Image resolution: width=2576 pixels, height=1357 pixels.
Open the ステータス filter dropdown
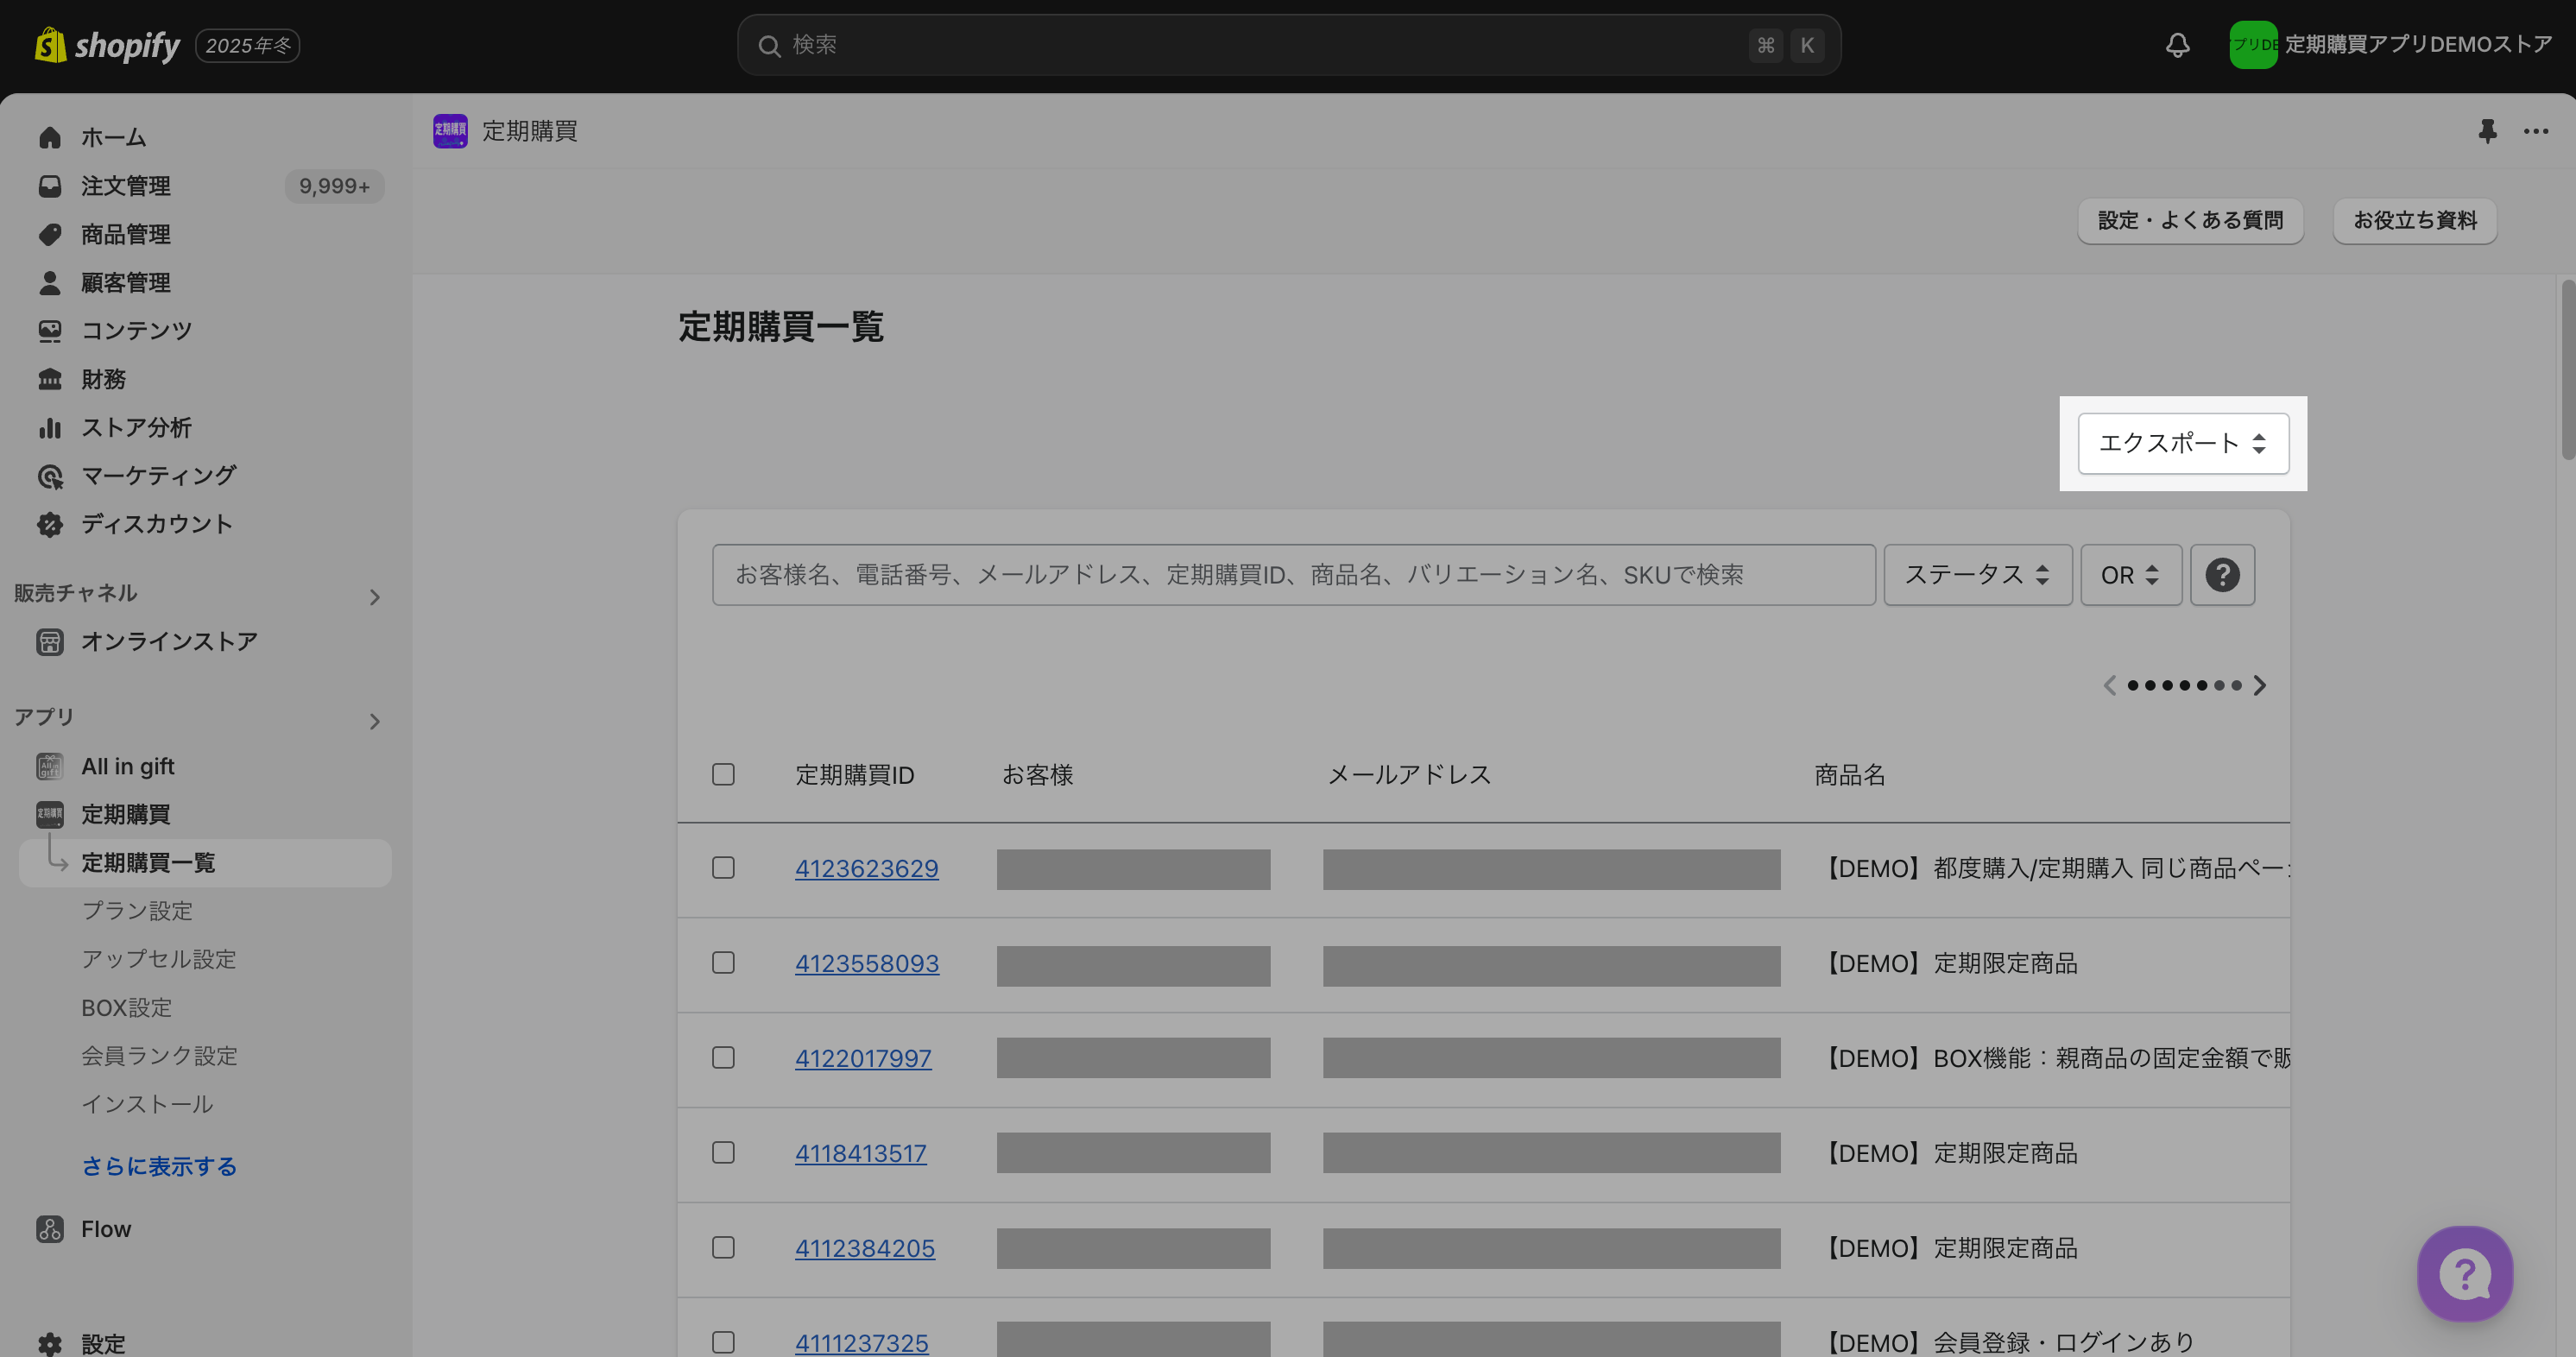[1977, 575]
